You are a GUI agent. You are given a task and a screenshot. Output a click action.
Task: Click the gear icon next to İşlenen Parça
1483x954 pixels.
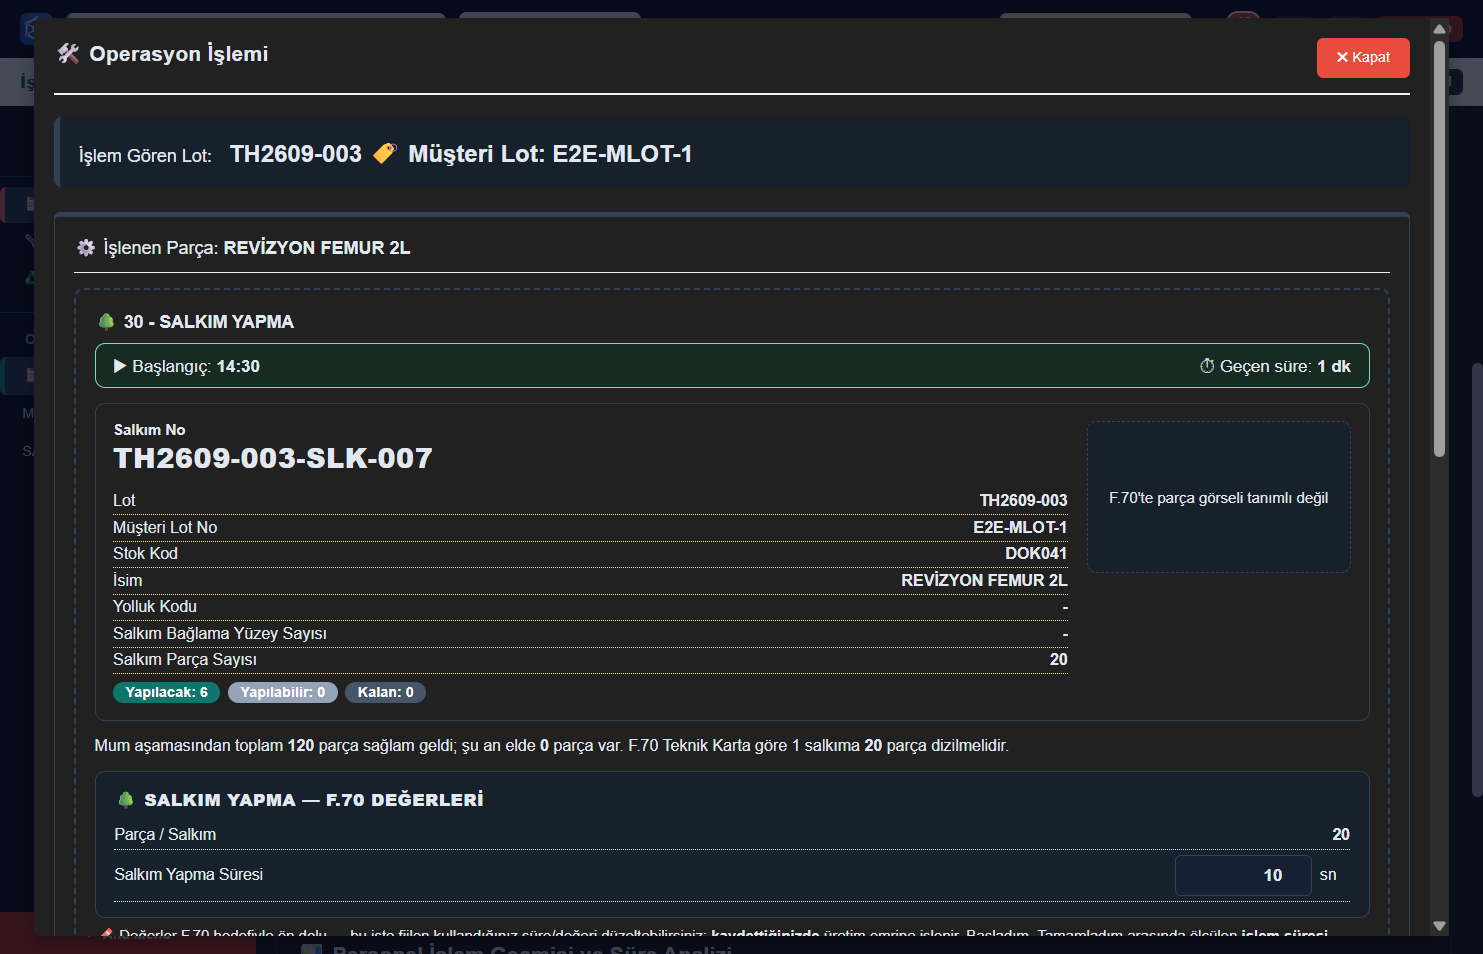tap(86, 248)
